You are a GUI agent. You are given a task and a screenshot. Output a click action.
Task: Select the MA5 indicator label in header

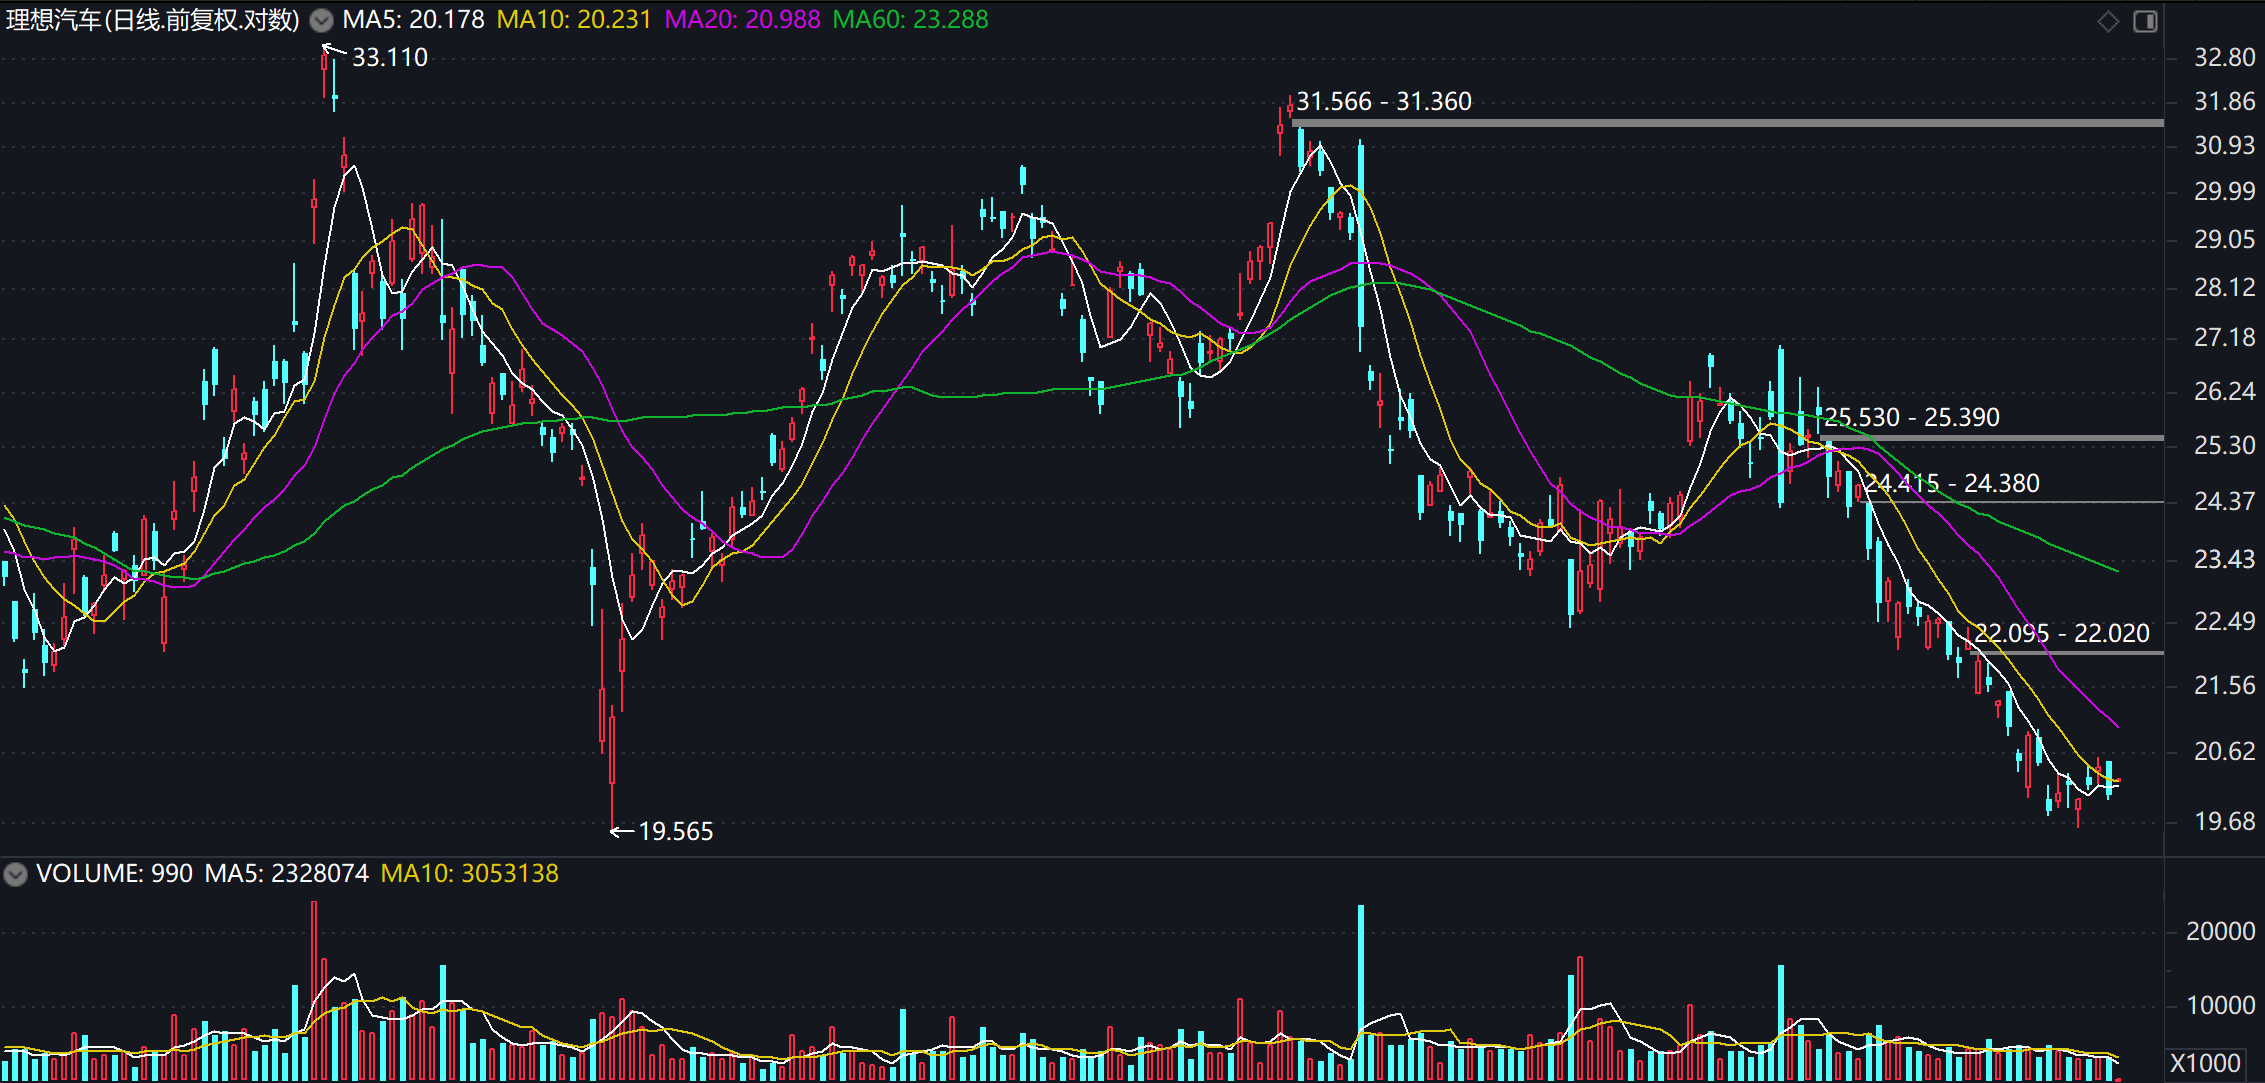pos(413,20)
